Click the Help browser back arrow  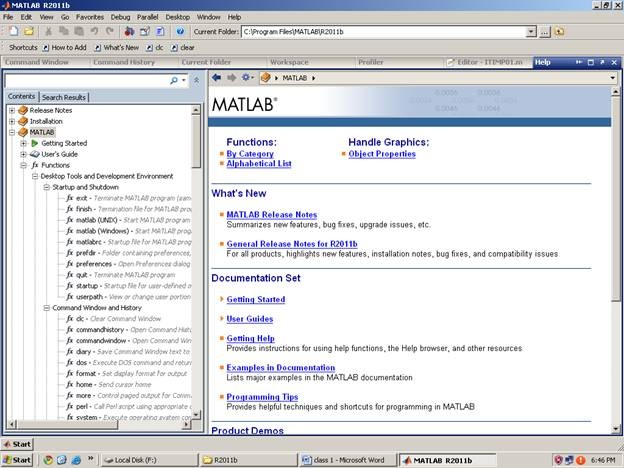(x=216, y=78)
